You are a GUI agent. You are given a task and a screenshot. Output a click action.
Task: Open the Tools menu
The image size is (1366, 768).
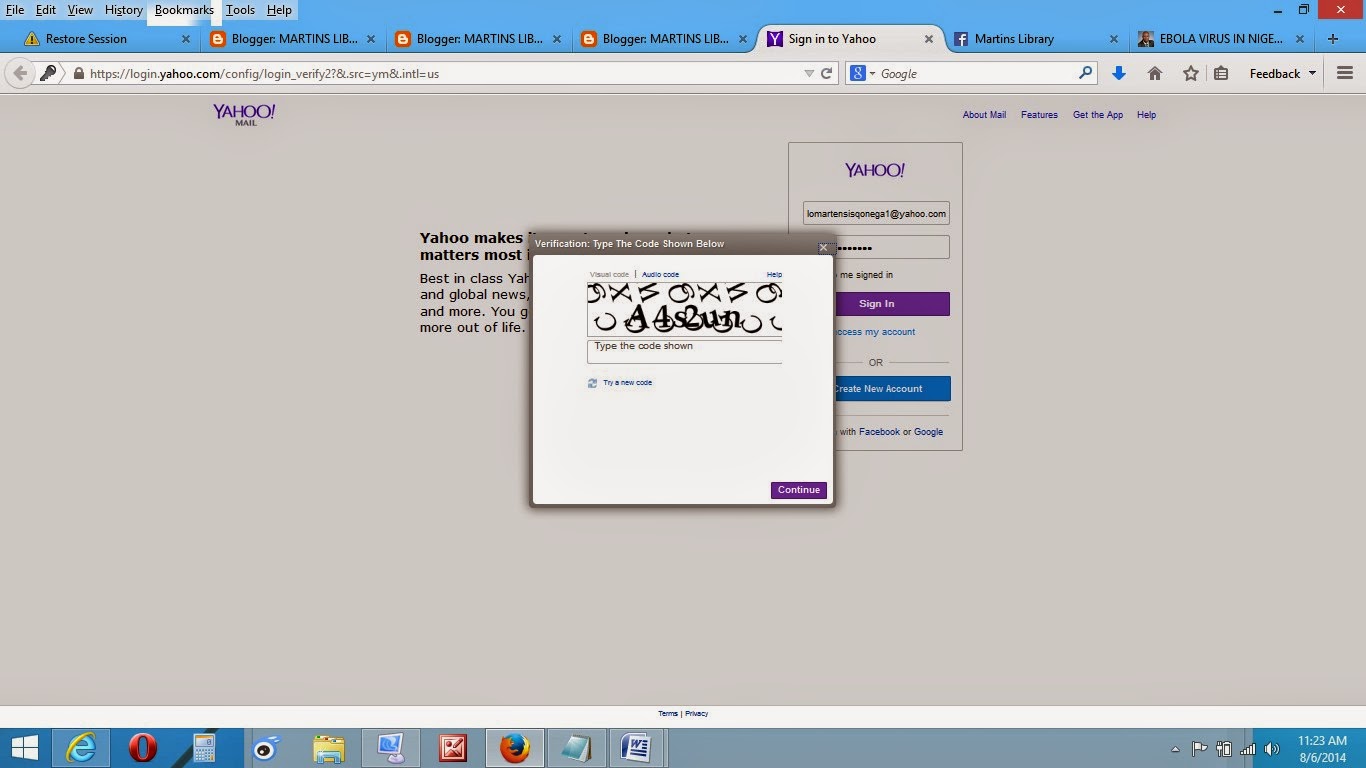tap(240, 10)
